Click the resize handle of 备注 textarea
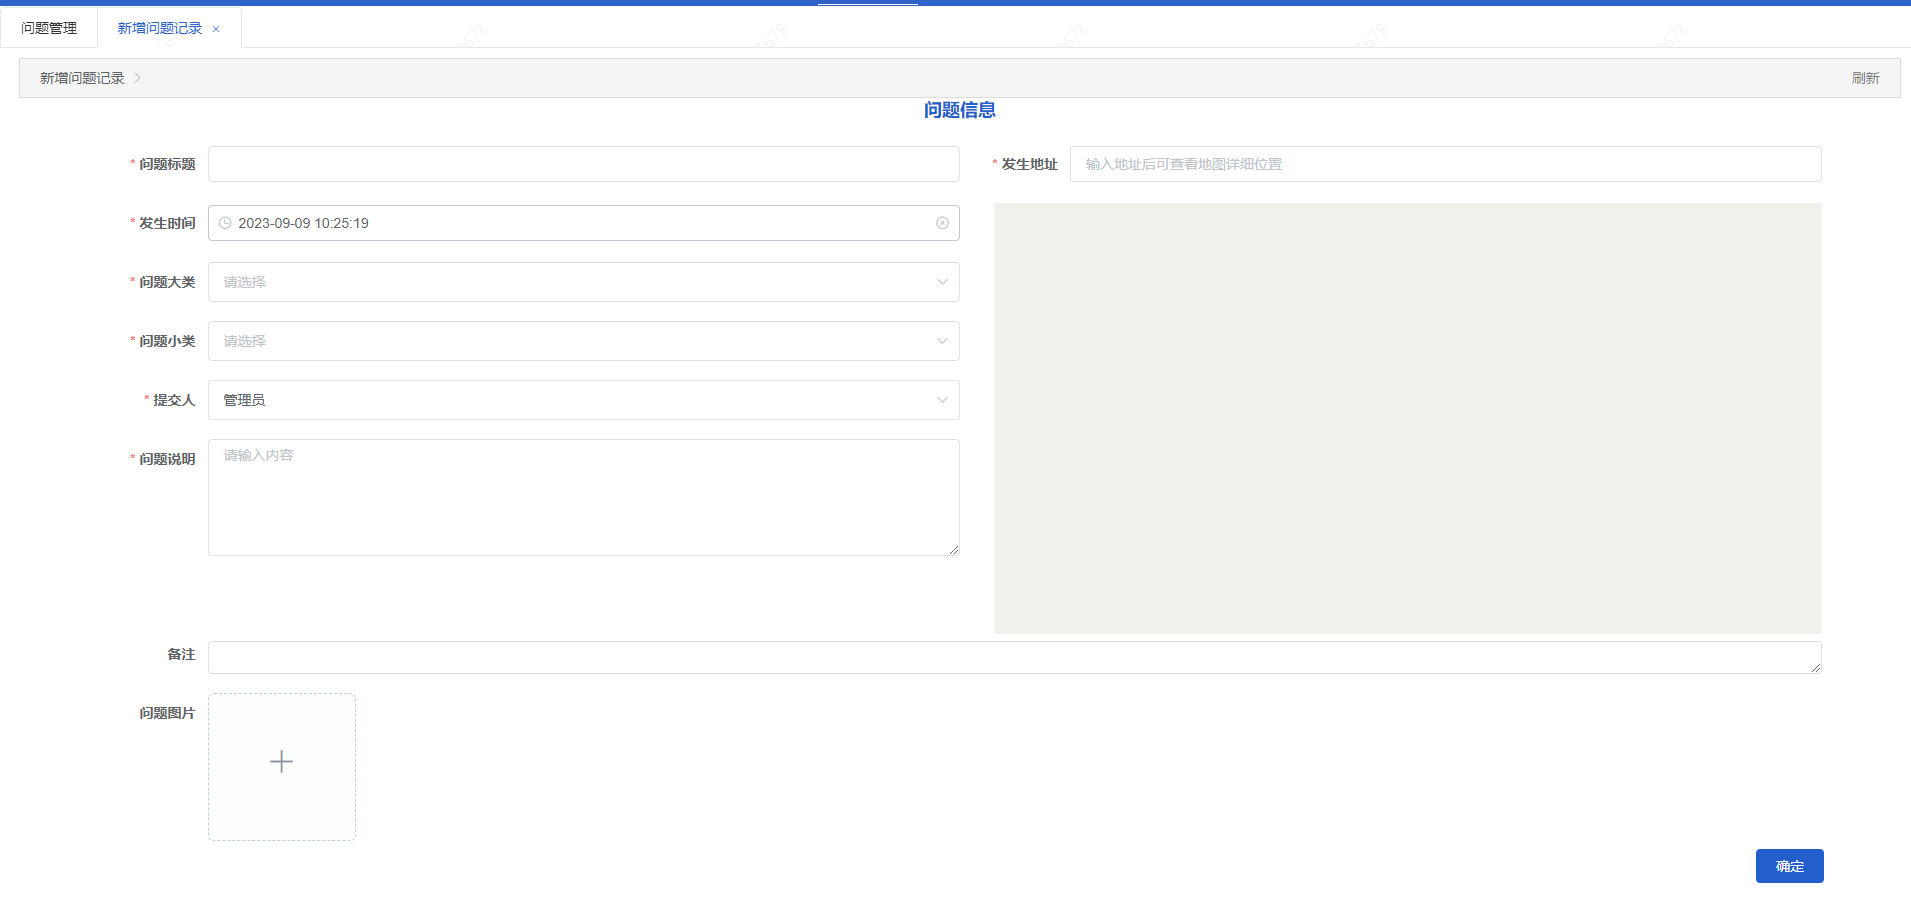The image size is (1911, 907). pyautogui.click(x=1816, y=668)
